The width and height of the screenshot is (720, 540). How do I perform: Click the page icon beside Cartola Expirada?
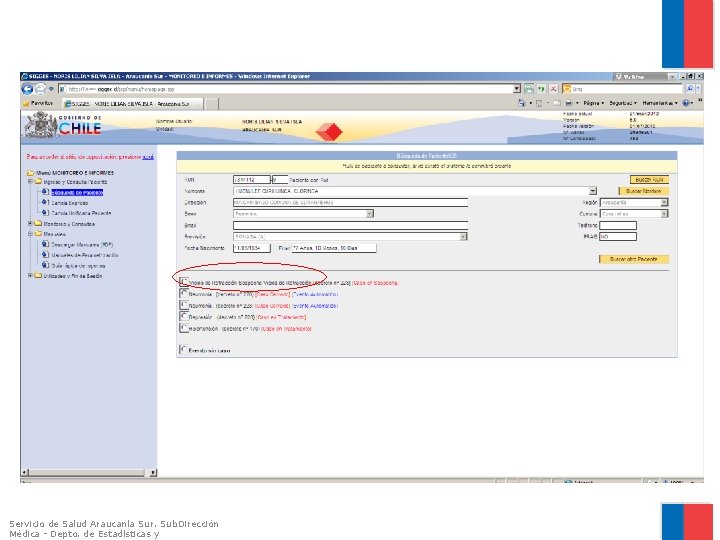click(x=45, y=202)
